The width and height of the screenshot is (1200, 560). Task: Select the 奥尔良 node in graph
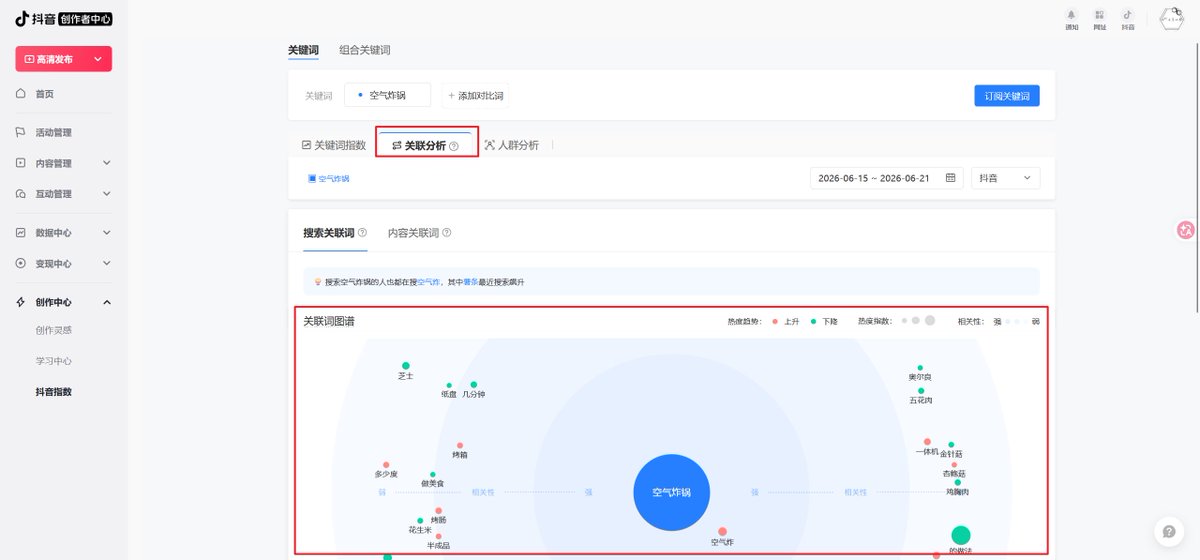coord(920,368)
